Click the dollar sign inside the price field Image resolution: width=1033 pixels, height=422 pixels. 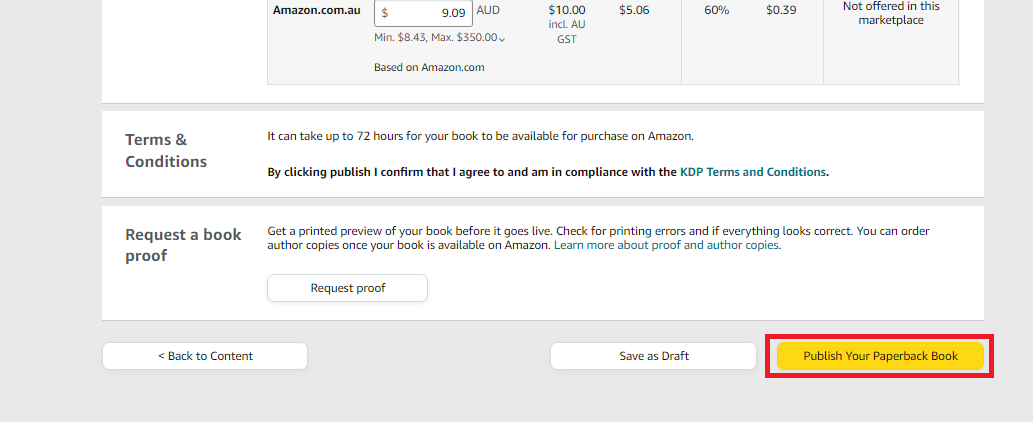[385, 13]
